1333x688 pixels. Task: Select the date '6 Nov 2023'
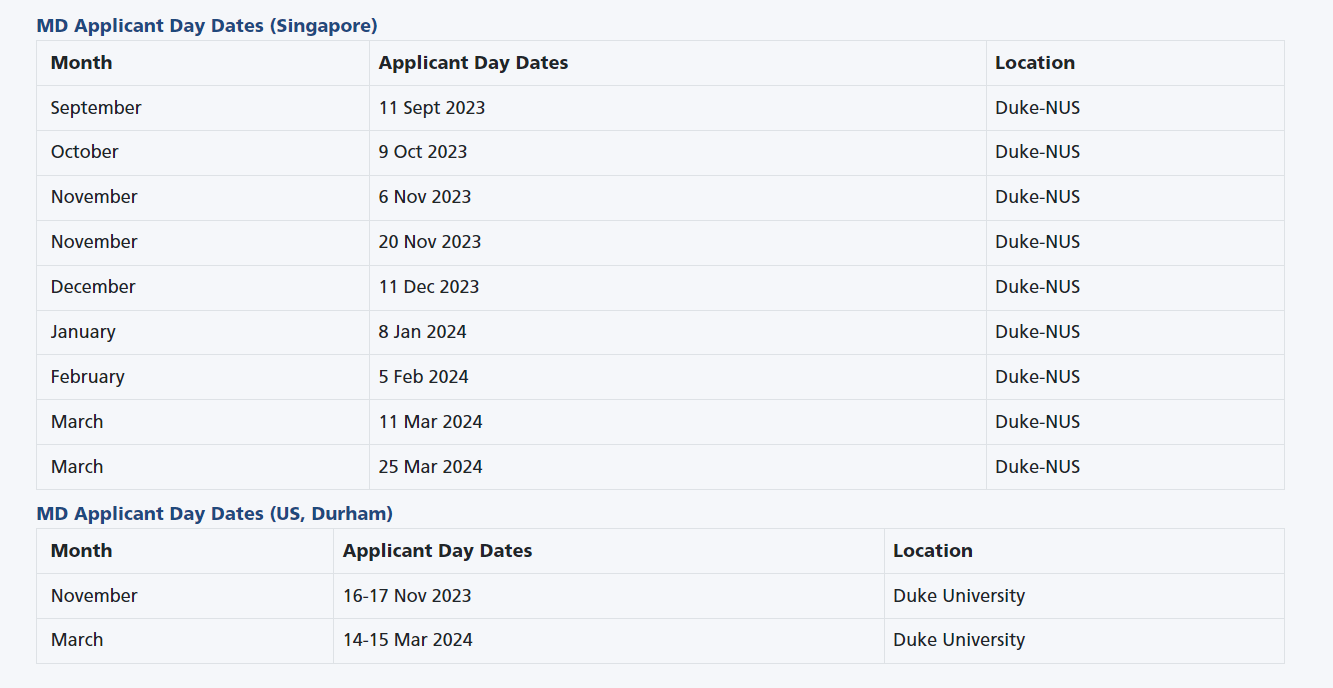[425, 197]
